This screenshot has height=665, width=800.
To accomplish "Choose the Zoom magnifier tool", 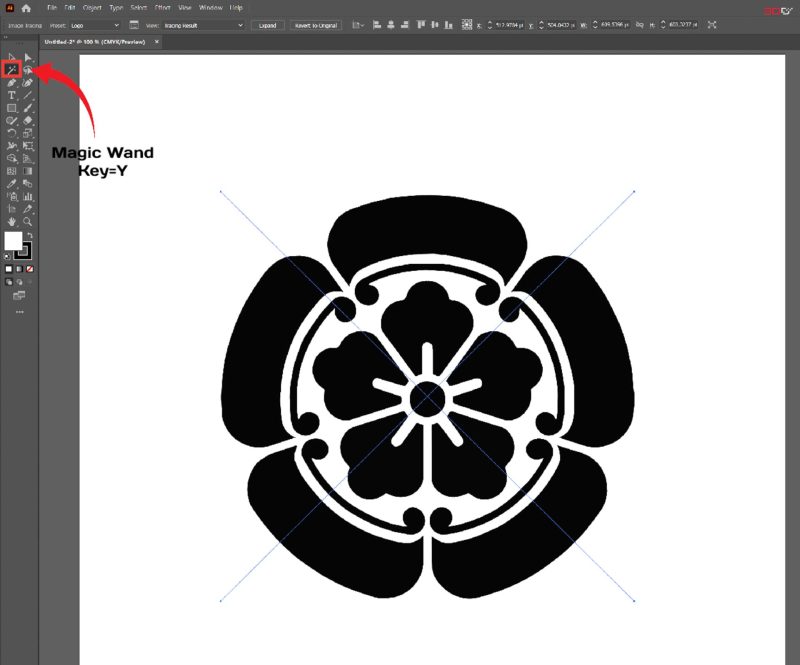I will [x=28, y=221].
